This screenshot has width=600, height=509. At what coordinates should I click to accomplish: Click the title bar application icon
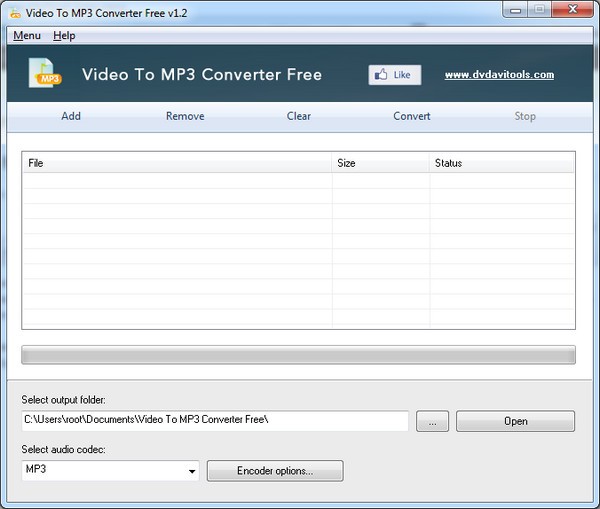click(14, 10)
